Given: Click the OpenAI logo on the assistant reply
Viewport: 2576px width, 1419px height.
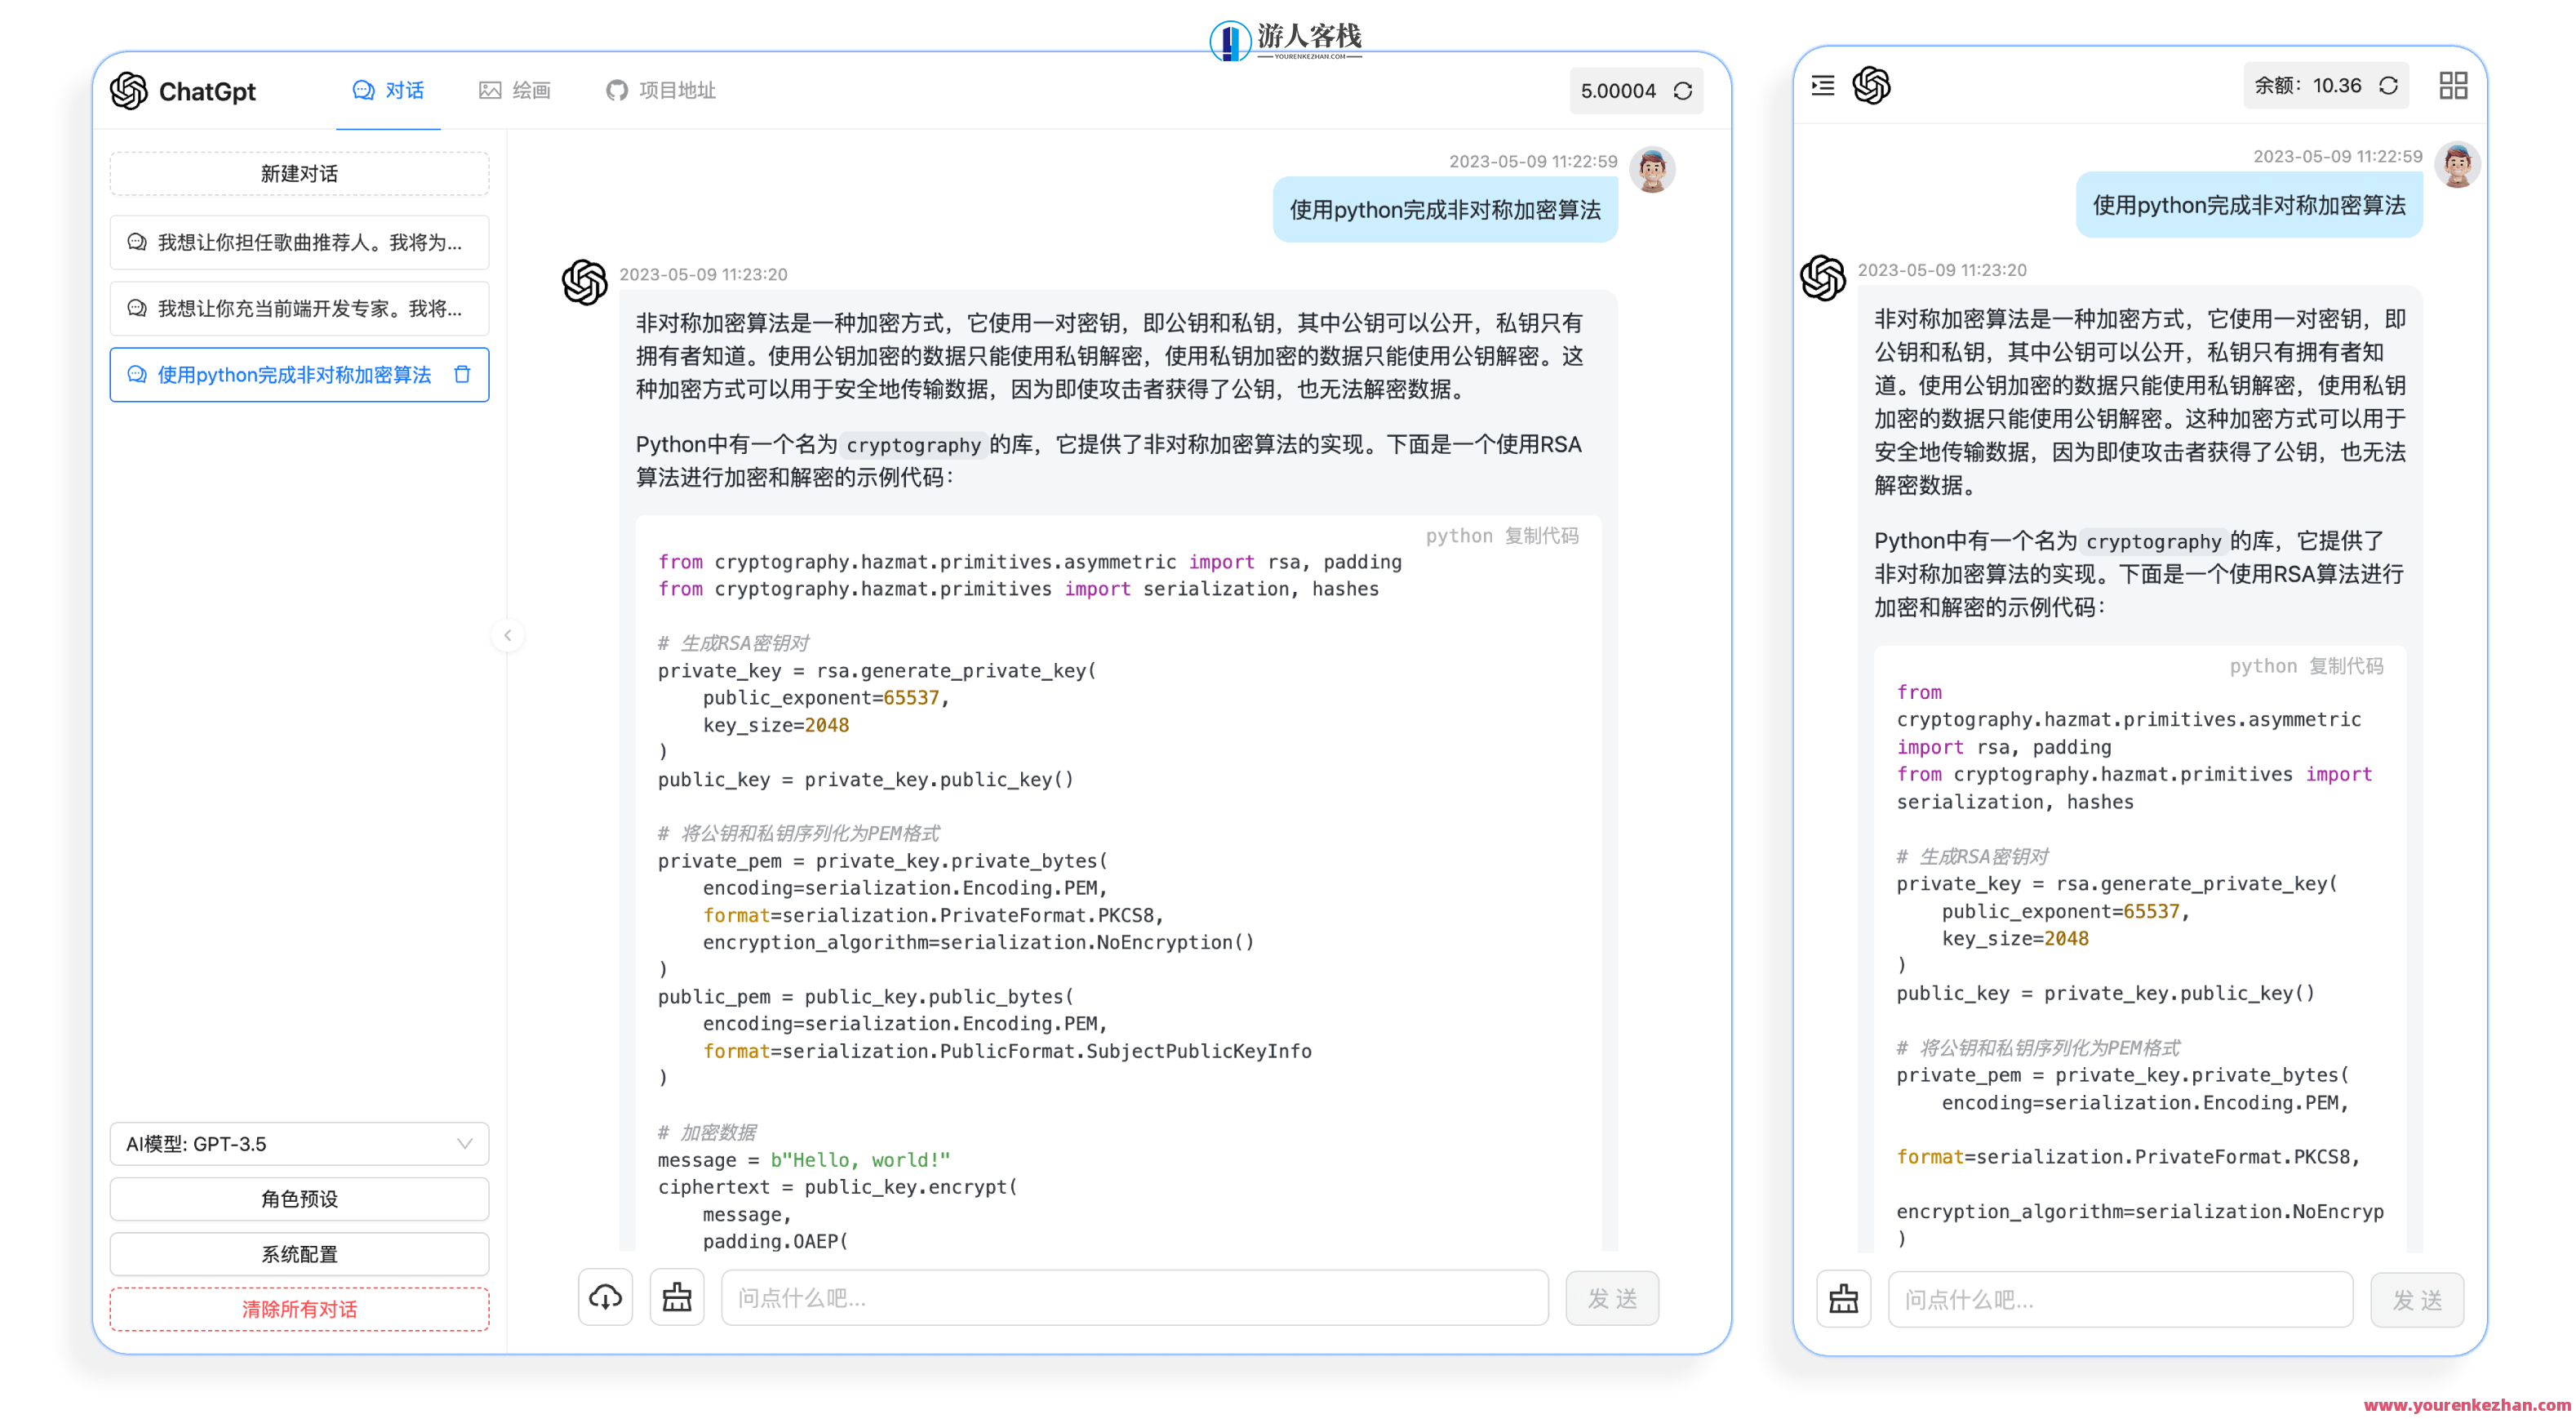Looking at the screenshot, I should point(585,284).
